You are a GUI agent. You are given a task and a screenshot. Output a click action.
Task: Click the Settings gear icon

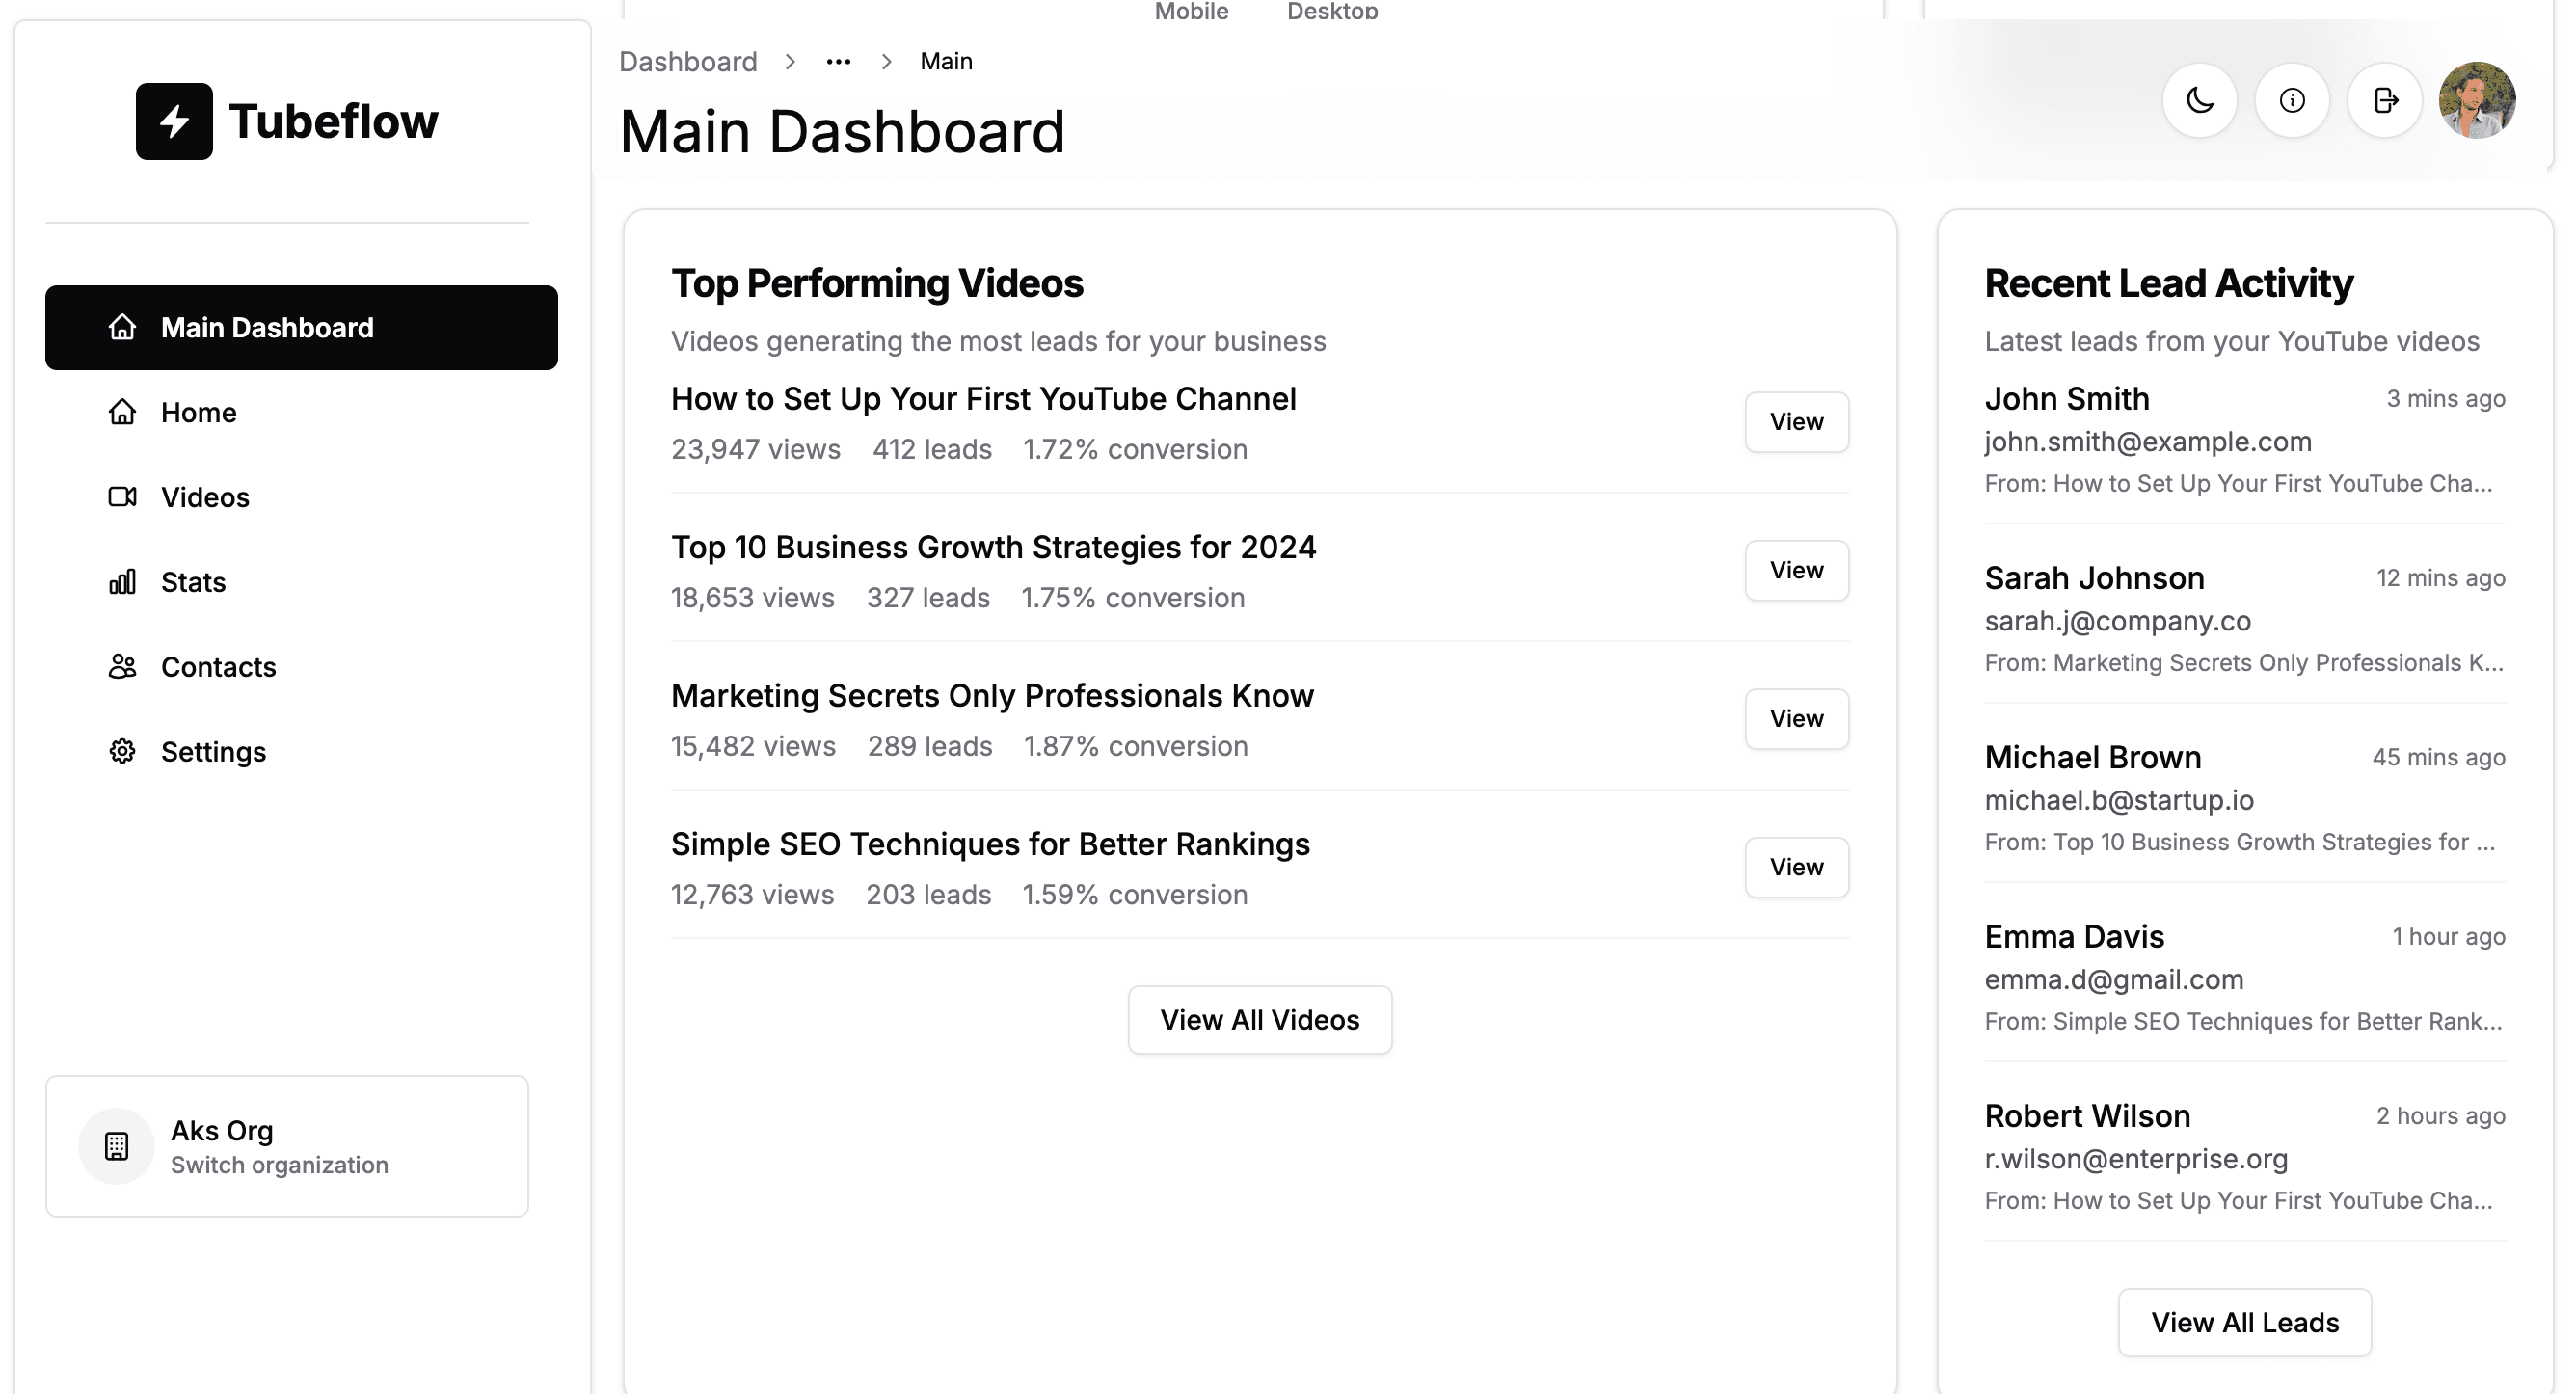122,752
